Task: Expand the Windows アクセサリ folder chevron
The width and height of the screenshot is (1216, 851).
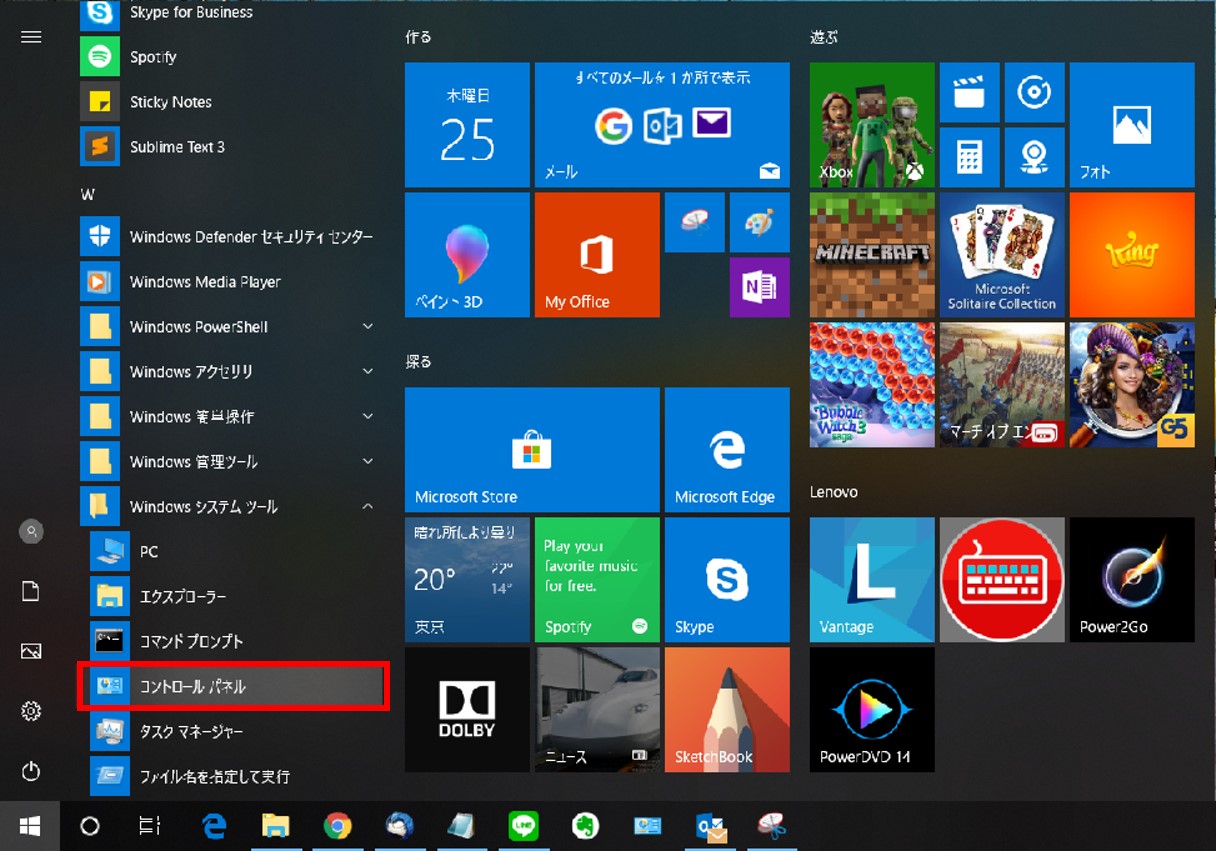Action: [368, 372]
